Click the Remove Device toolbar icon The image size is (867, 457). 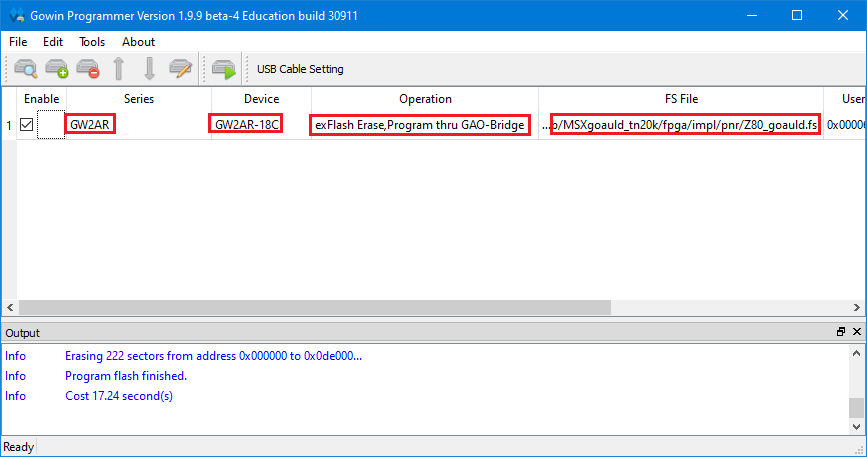[x=87, y=69]
